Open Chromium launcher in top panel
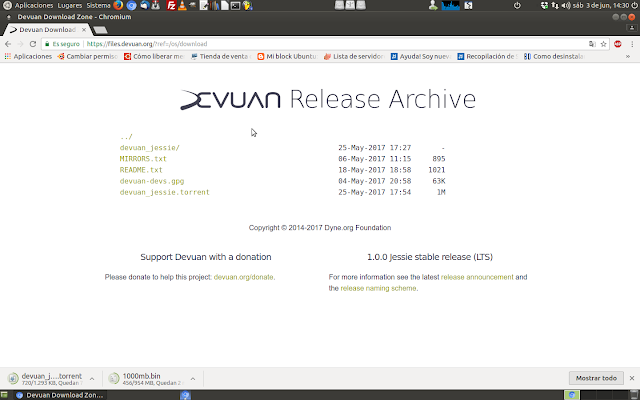Screen dimensions: 640x400 tap(131, 5)
